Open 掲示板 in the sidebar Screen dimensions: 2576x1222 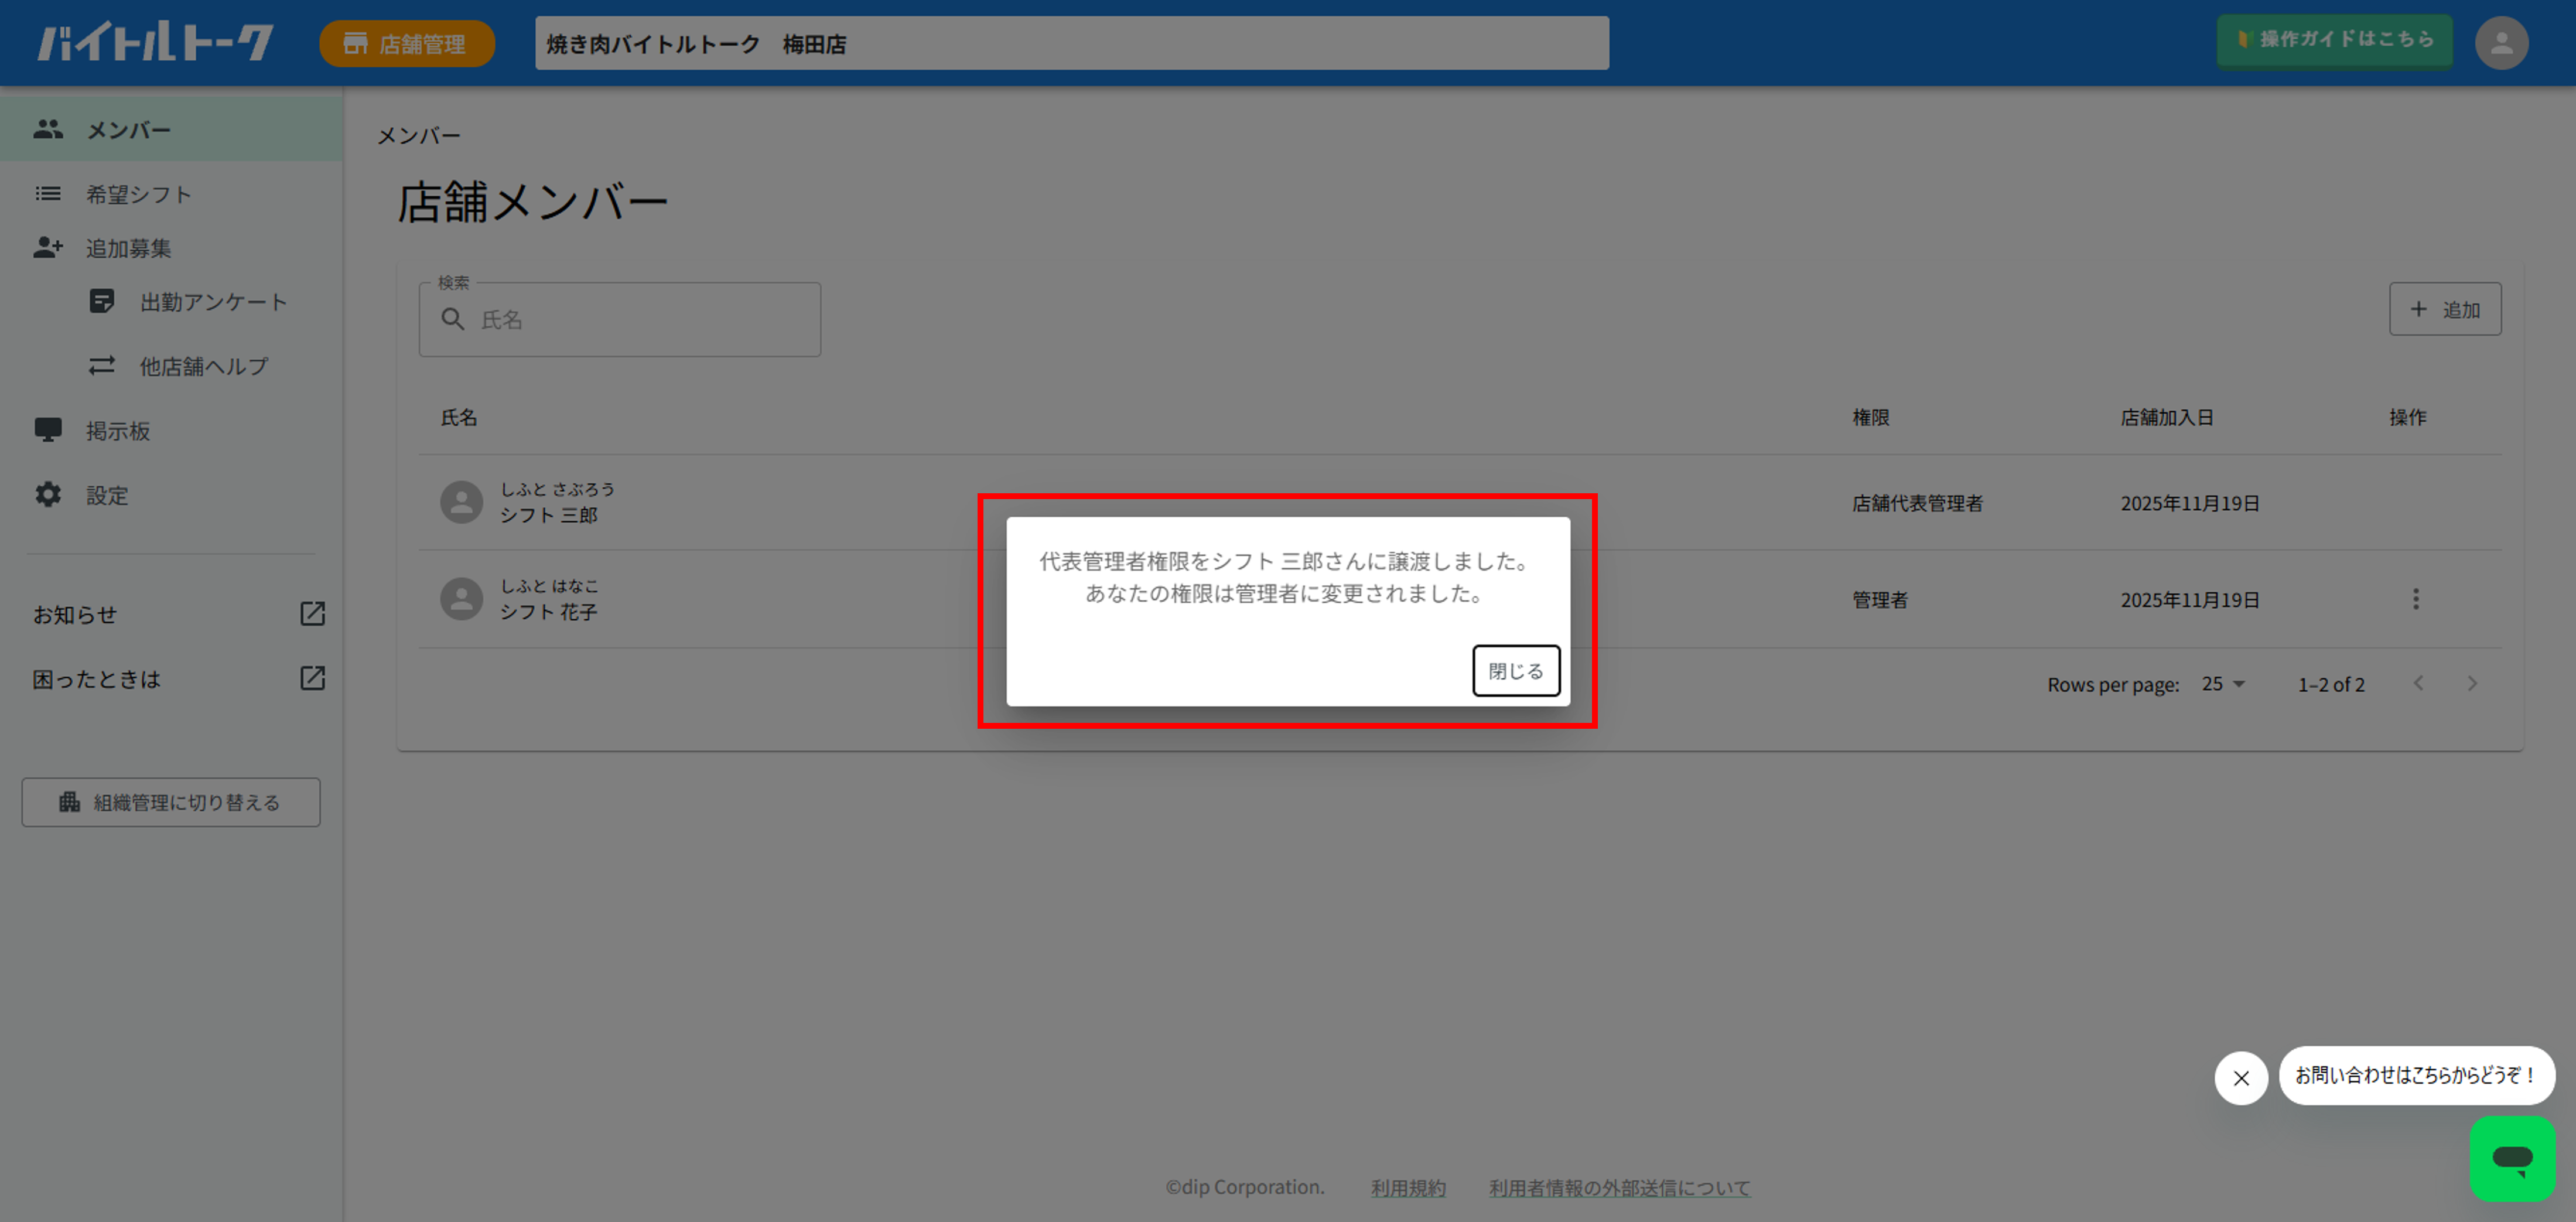[x=171, y=430]
